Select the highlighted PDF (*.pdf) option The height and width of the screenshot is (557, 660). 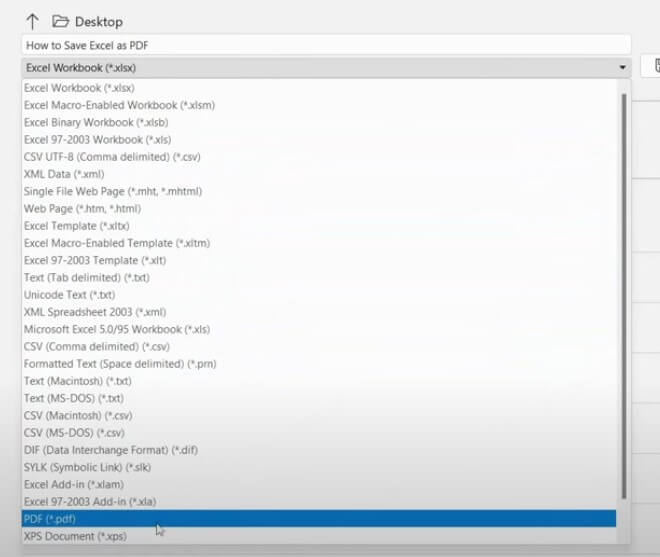click(x=319, y=519)
